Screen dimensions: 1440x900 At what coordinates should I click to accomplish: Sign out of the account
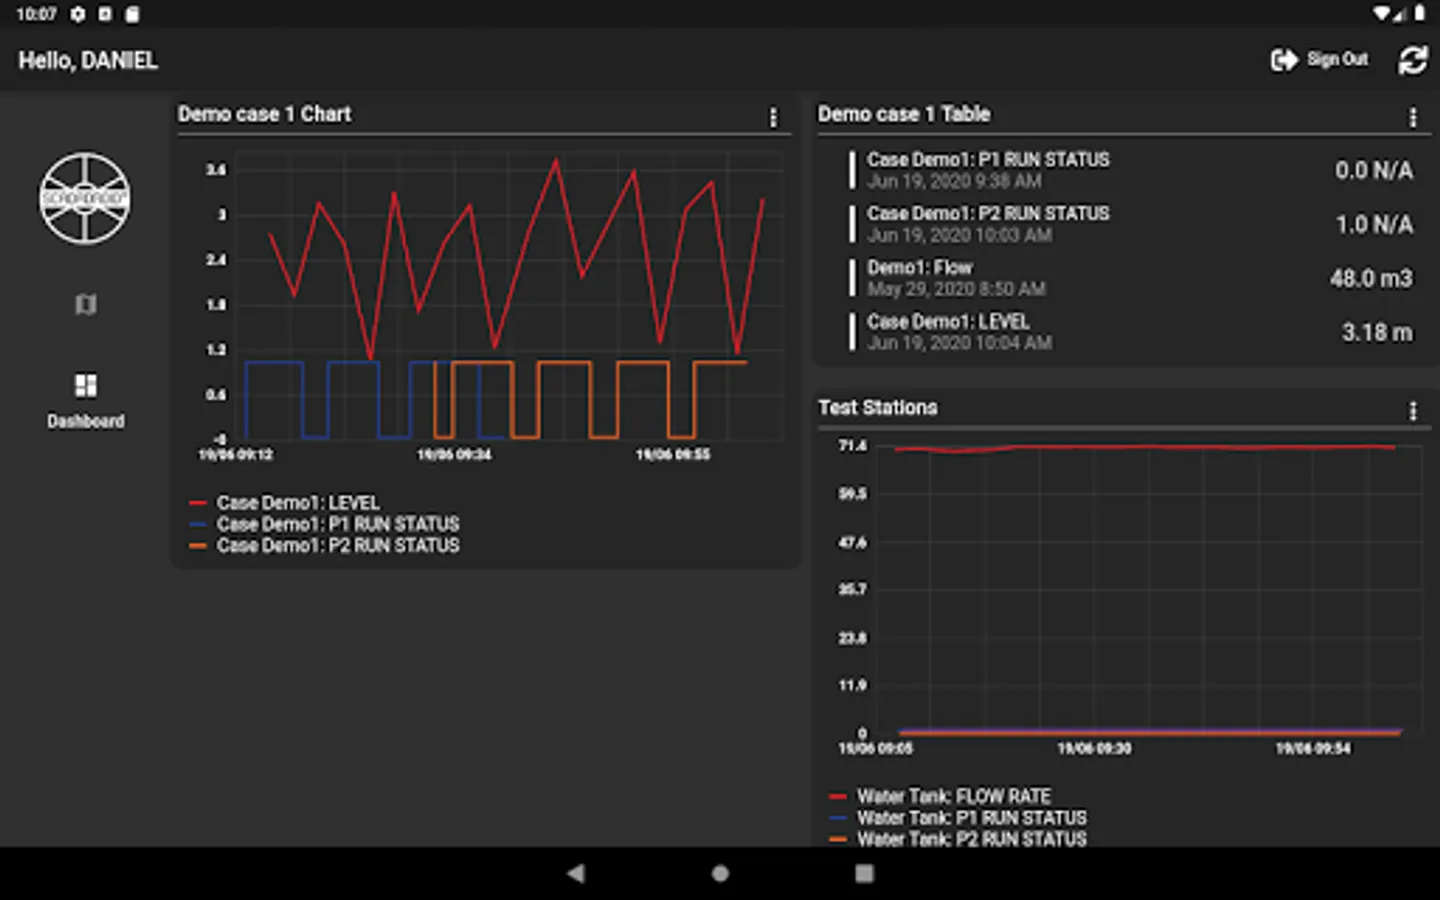coord(1319,60)
